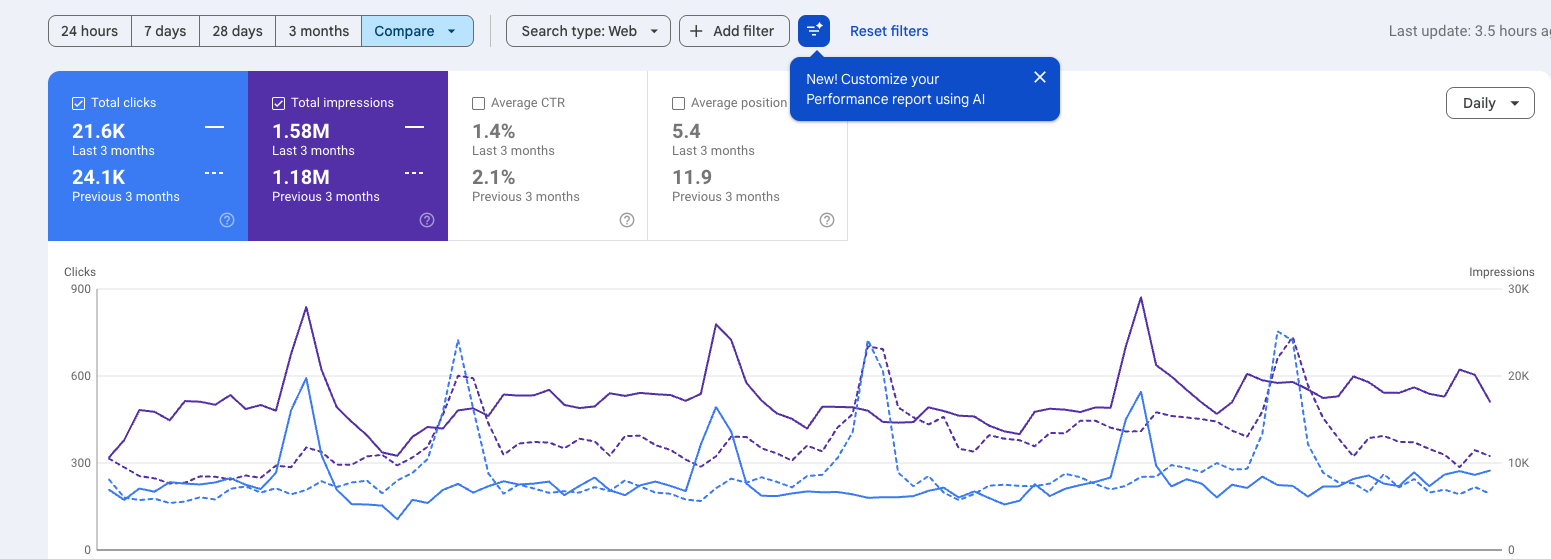The image size is (1551, 559).
Task: Click the 21.6K clicks value
Action: pyautogui.click(x=98, y=131)
